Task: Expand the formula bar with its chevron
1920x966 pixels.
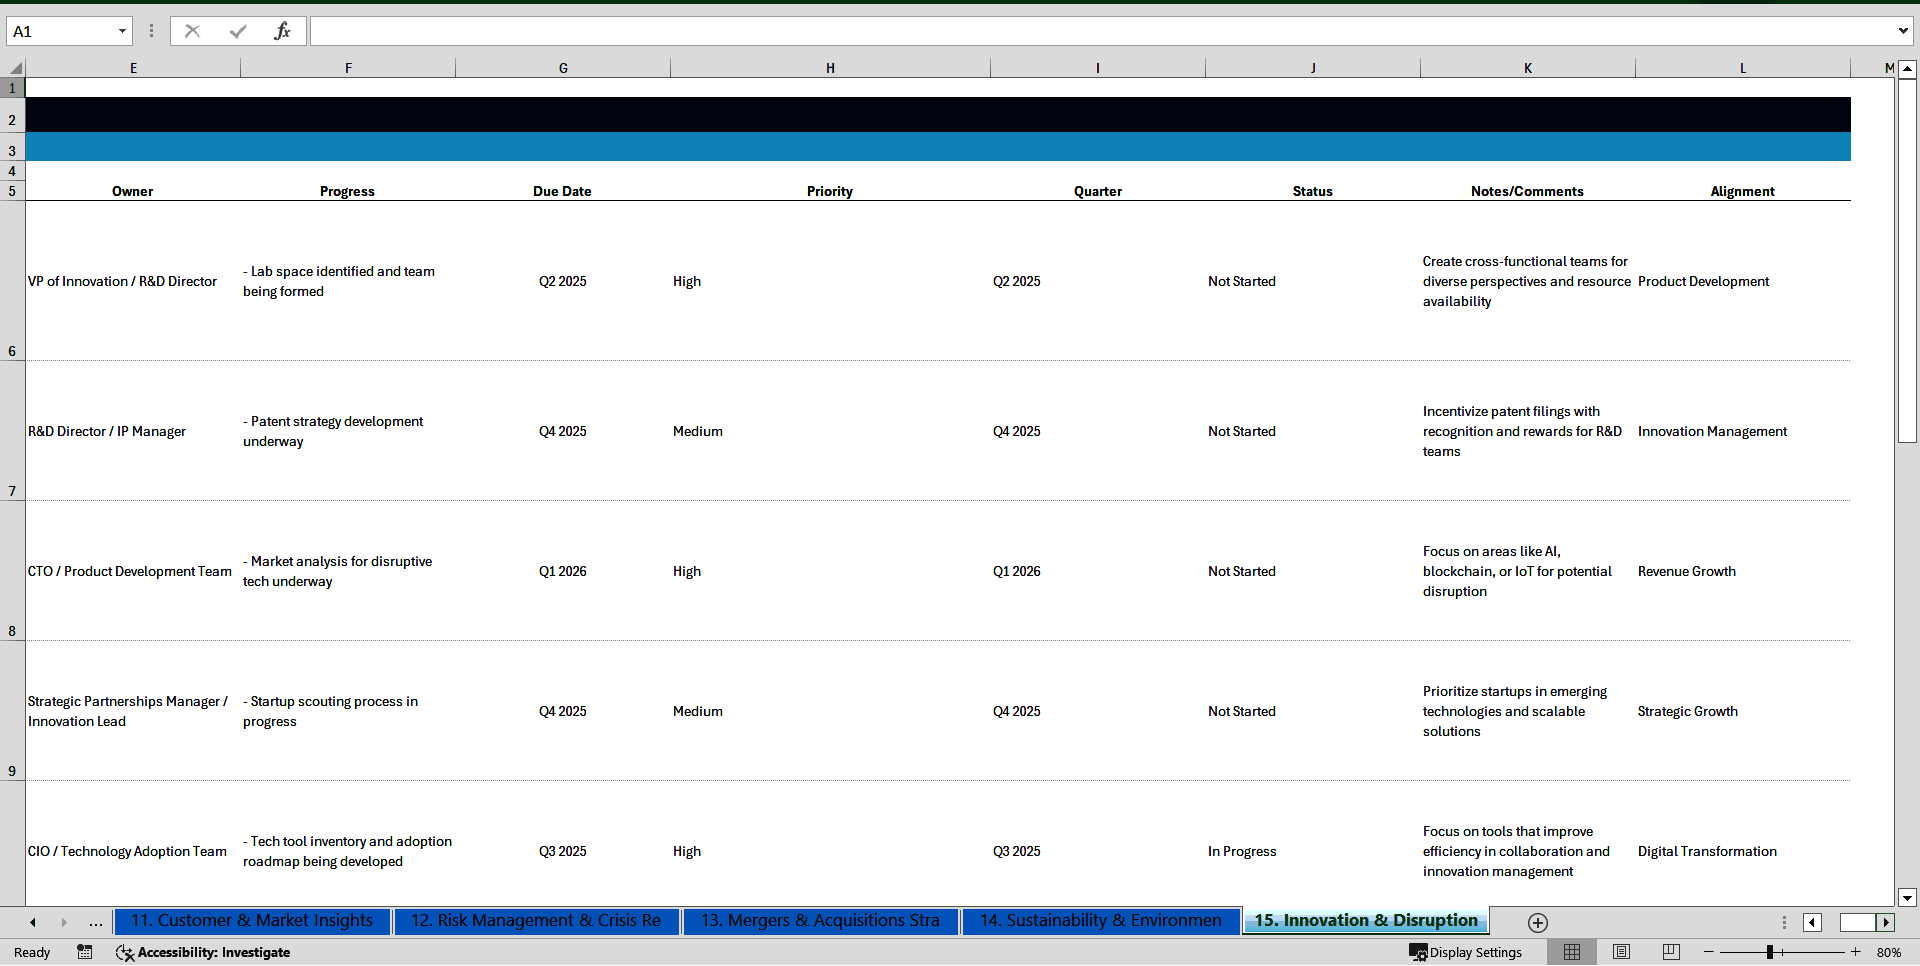Action: coord(1904,31)
